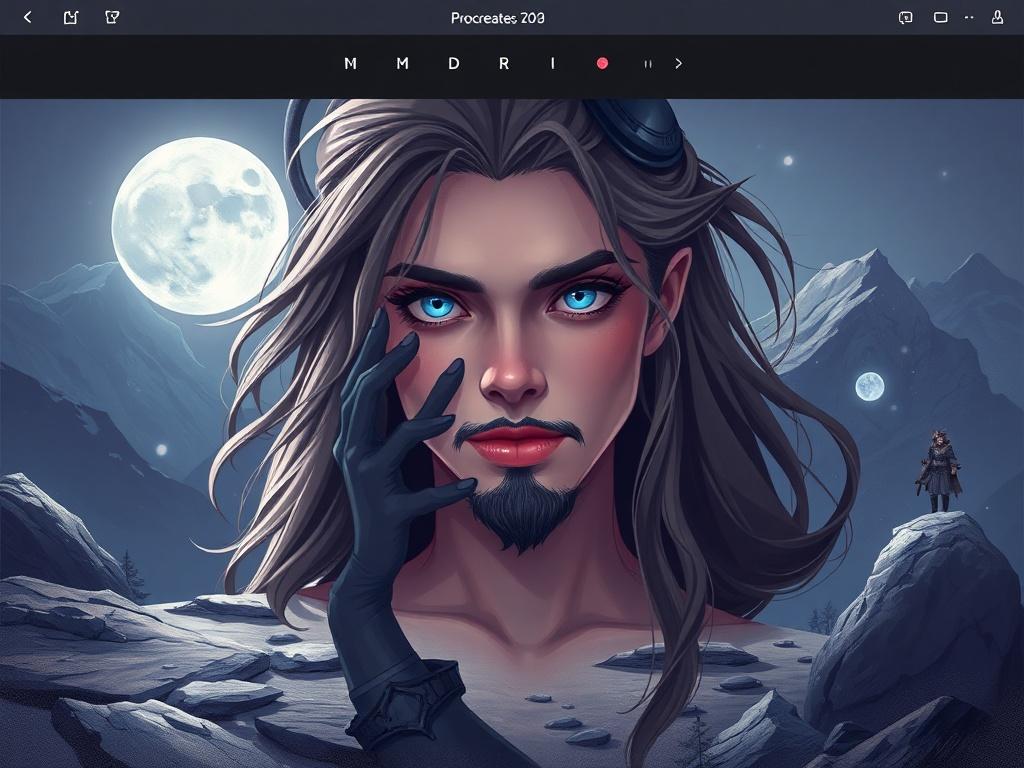This screenshot has height=768, width=1024.
Task: Expand toolbar with the right chevron
Action: pos(679,63)
